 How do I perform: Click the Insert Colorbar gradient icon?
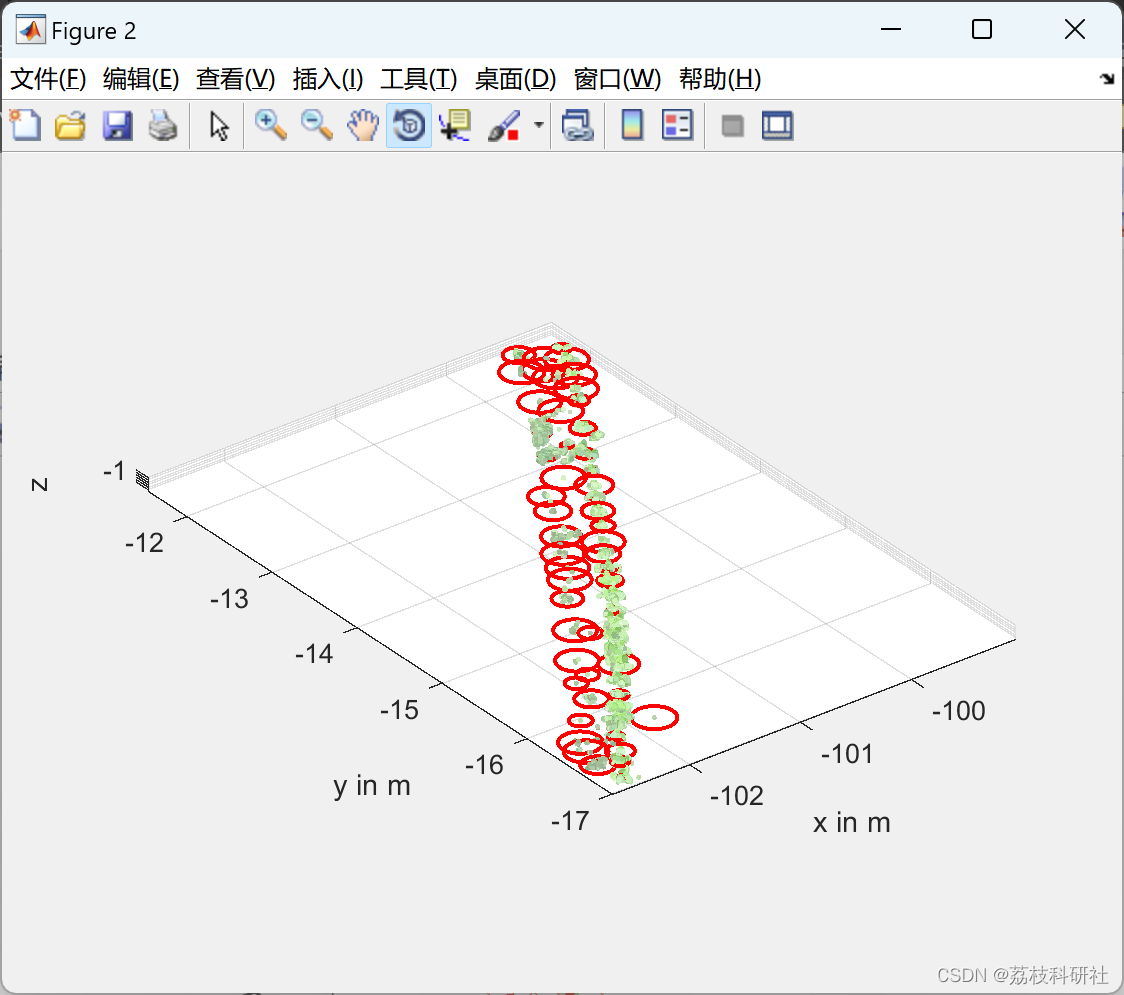tap(632, 126)
